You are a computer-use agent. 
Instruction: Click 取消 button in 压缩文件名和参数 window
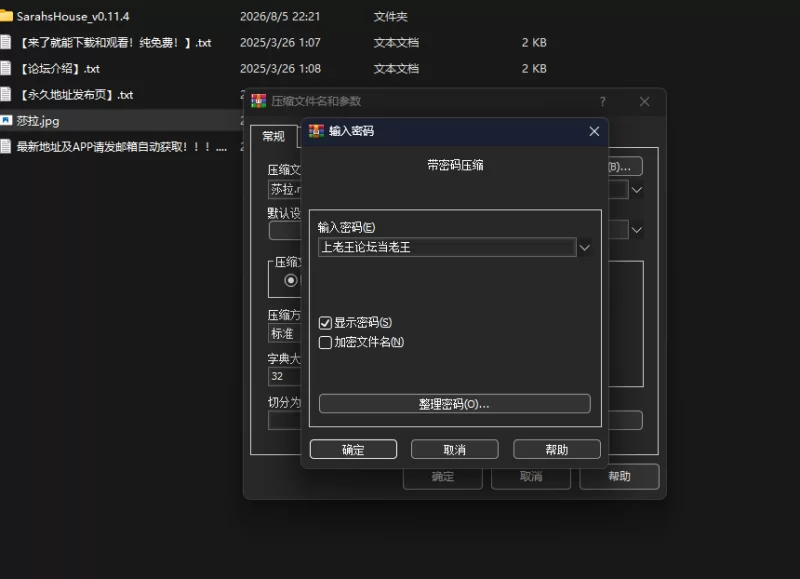click(531, 476)
